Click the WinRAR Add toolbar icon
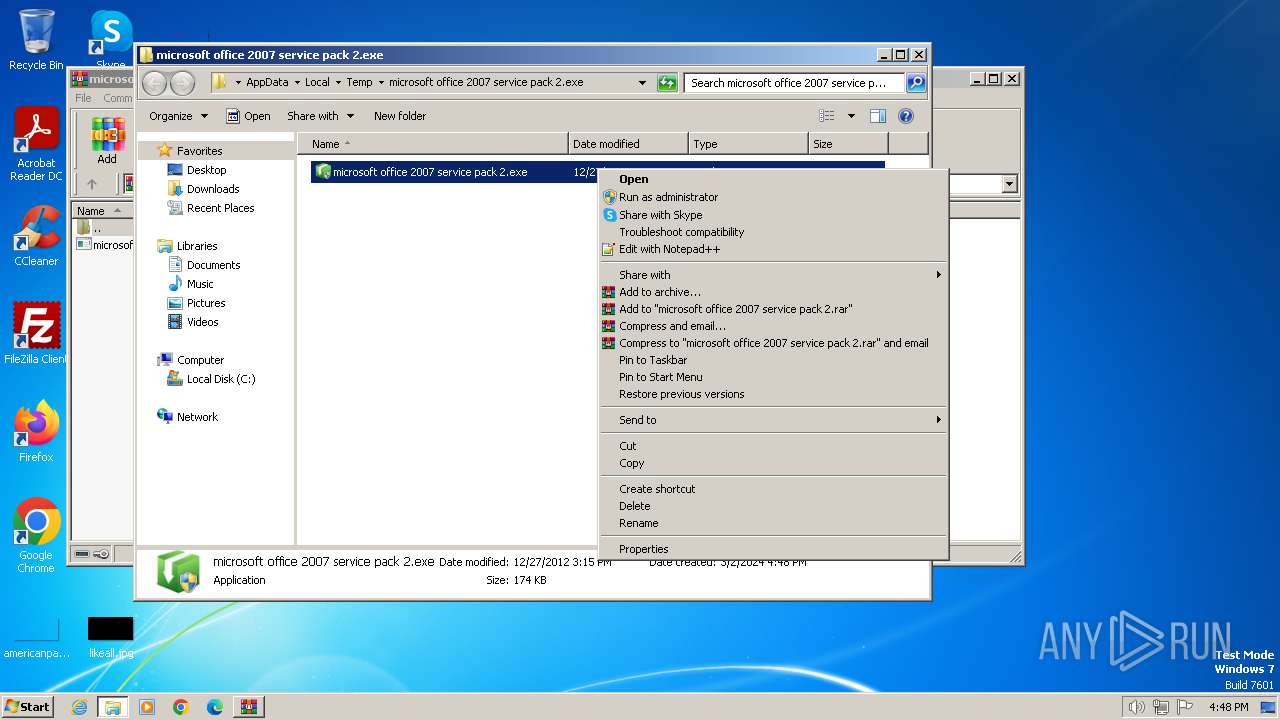Screen dimensions: 1280x720 [x=107, y=141]
